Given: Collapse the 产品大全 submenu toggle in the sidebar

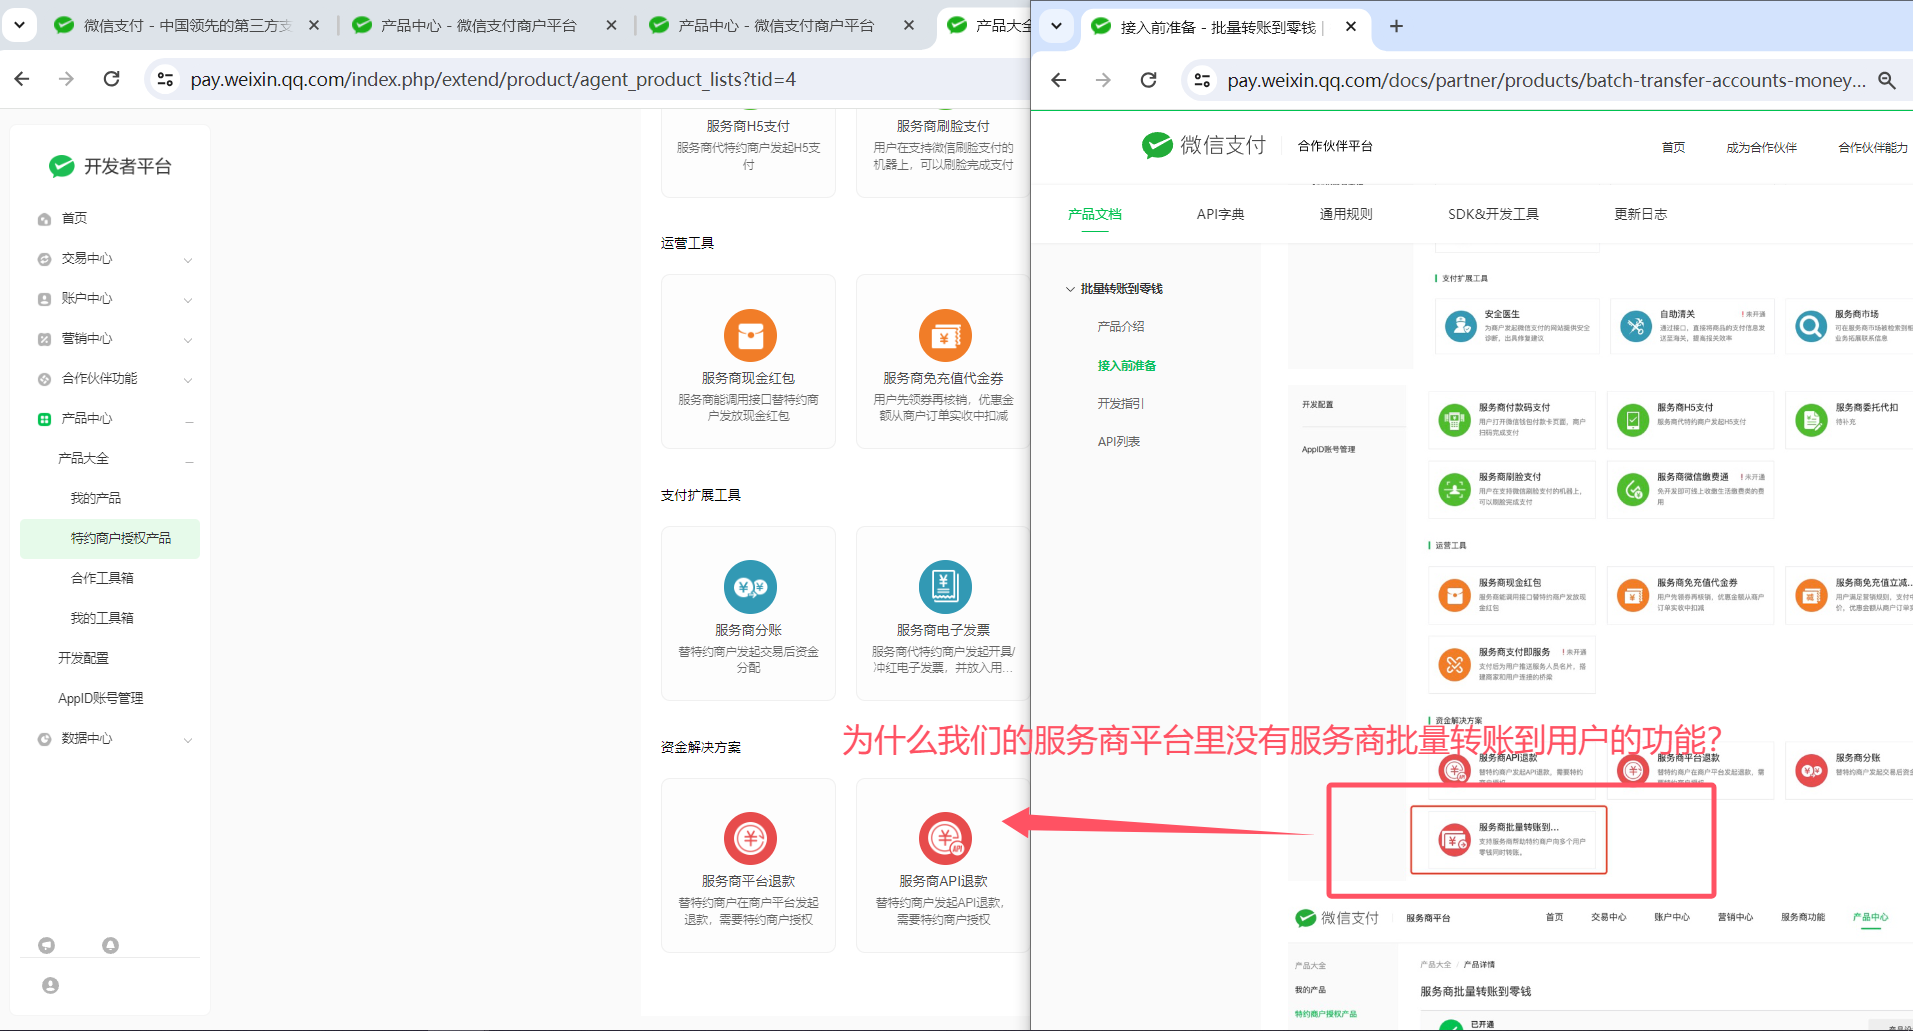Looking at the screenshot, I should coord(188,460).
